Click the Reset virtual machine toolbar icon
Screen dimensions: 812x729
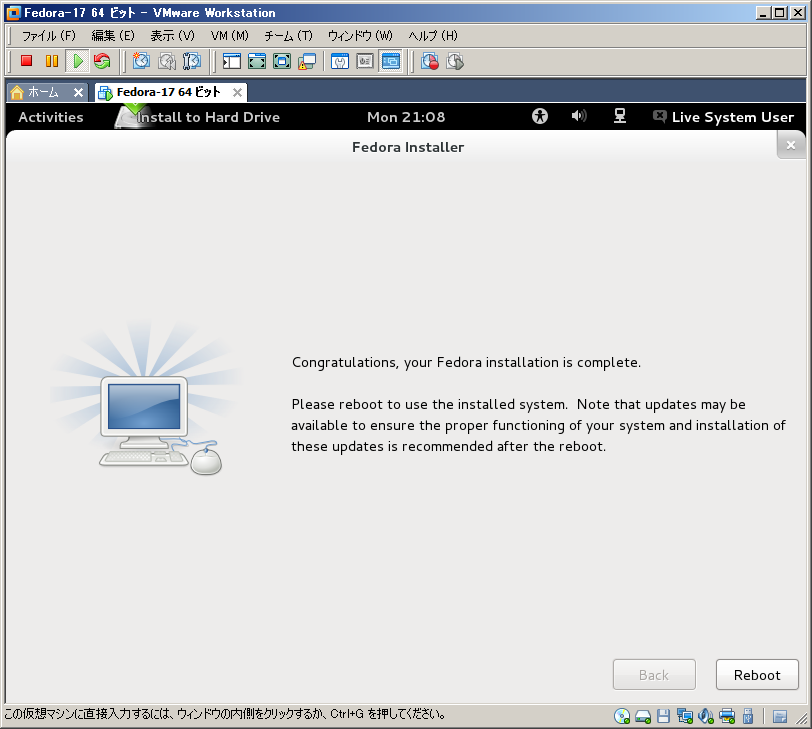tap(102, 61)
